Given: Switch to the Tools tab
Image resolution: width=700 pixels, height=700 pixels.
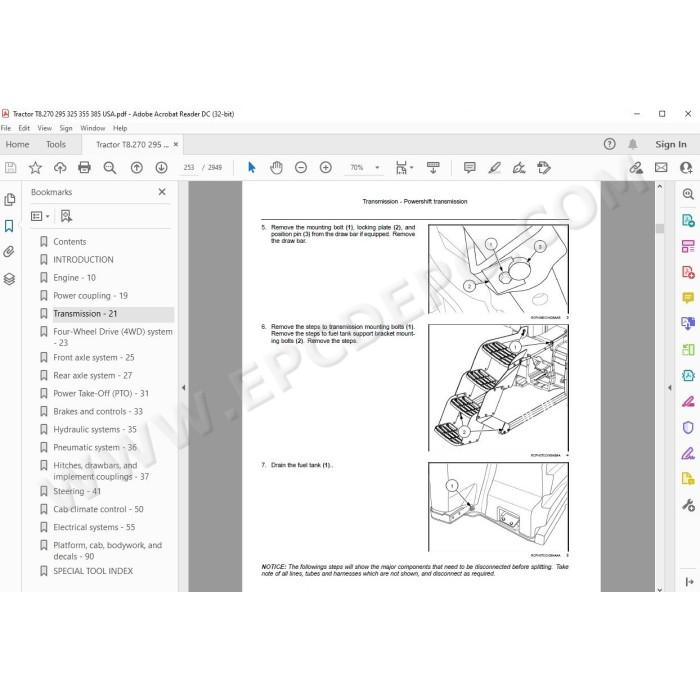Looking at the screenshot, I should 56,144.
